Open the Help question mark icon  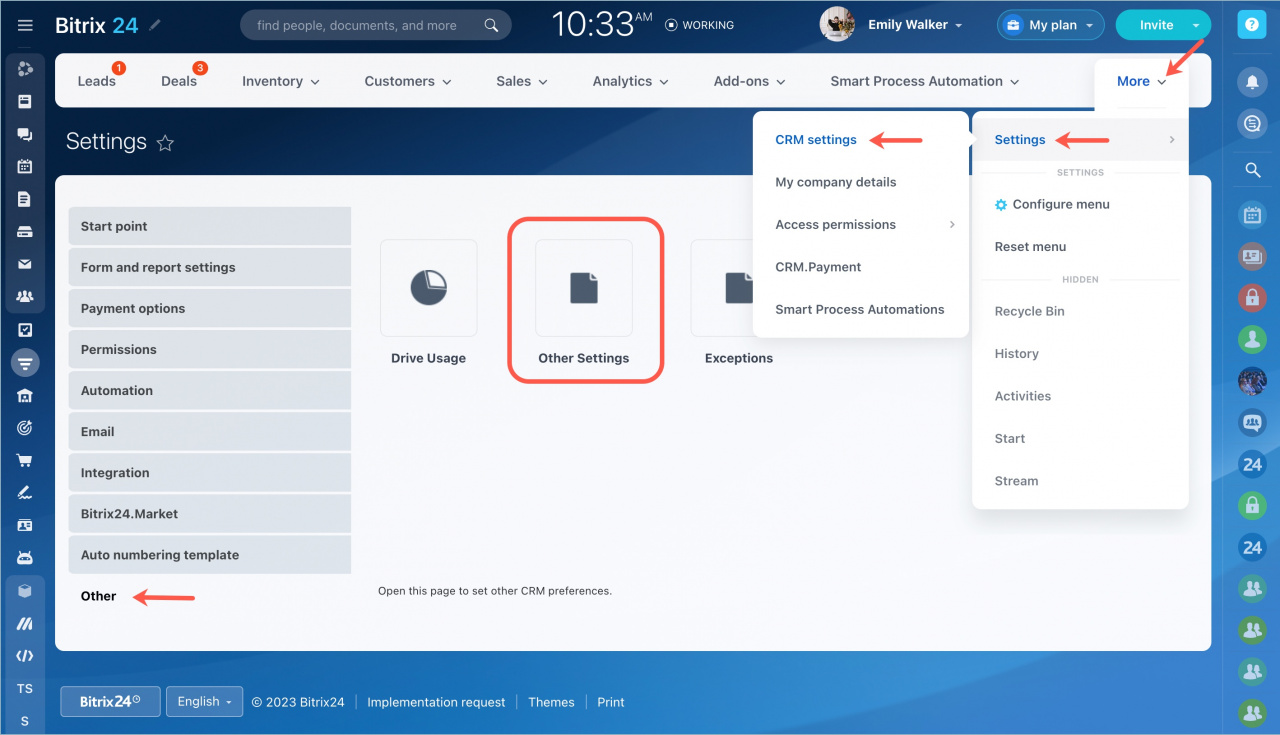tap(1250, 26)
